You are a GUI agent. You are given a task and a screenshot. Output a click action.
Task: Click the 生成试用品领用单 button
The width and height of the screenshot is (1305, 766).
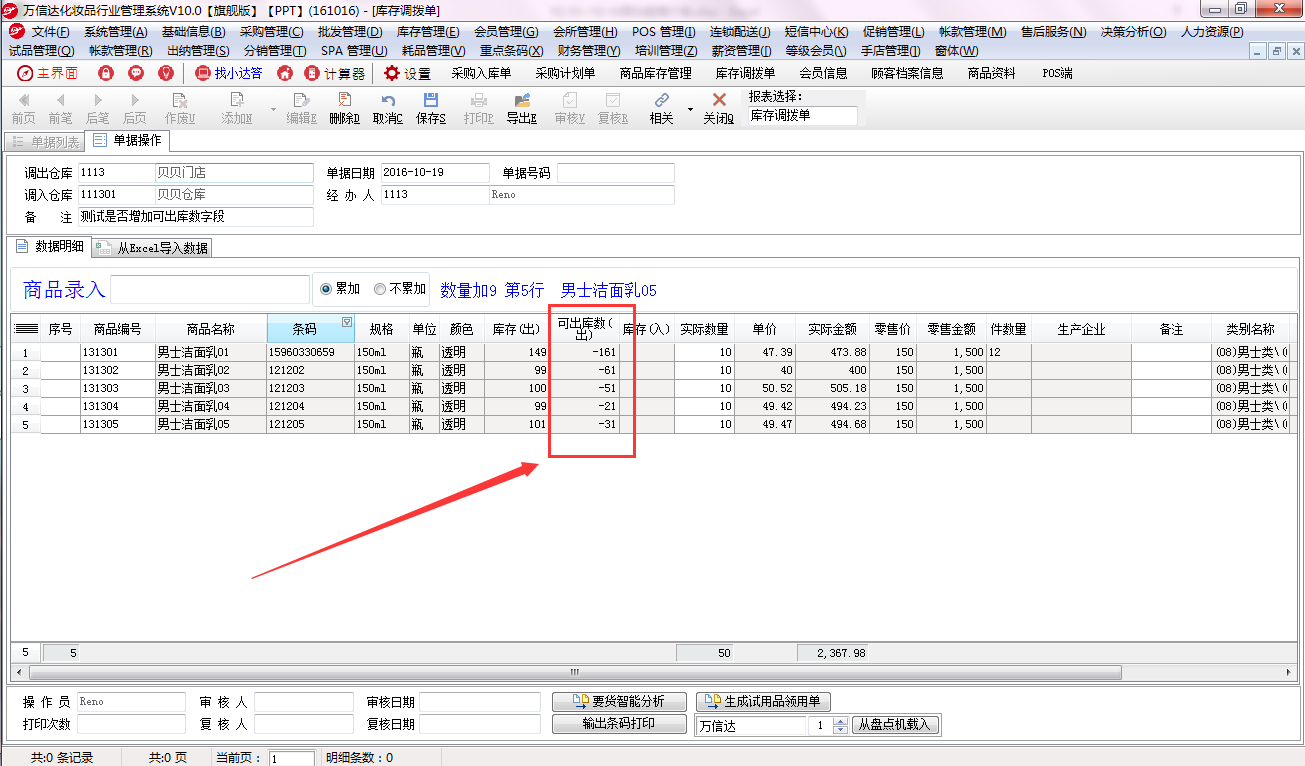pyautogui.click(x=764, y=702)
